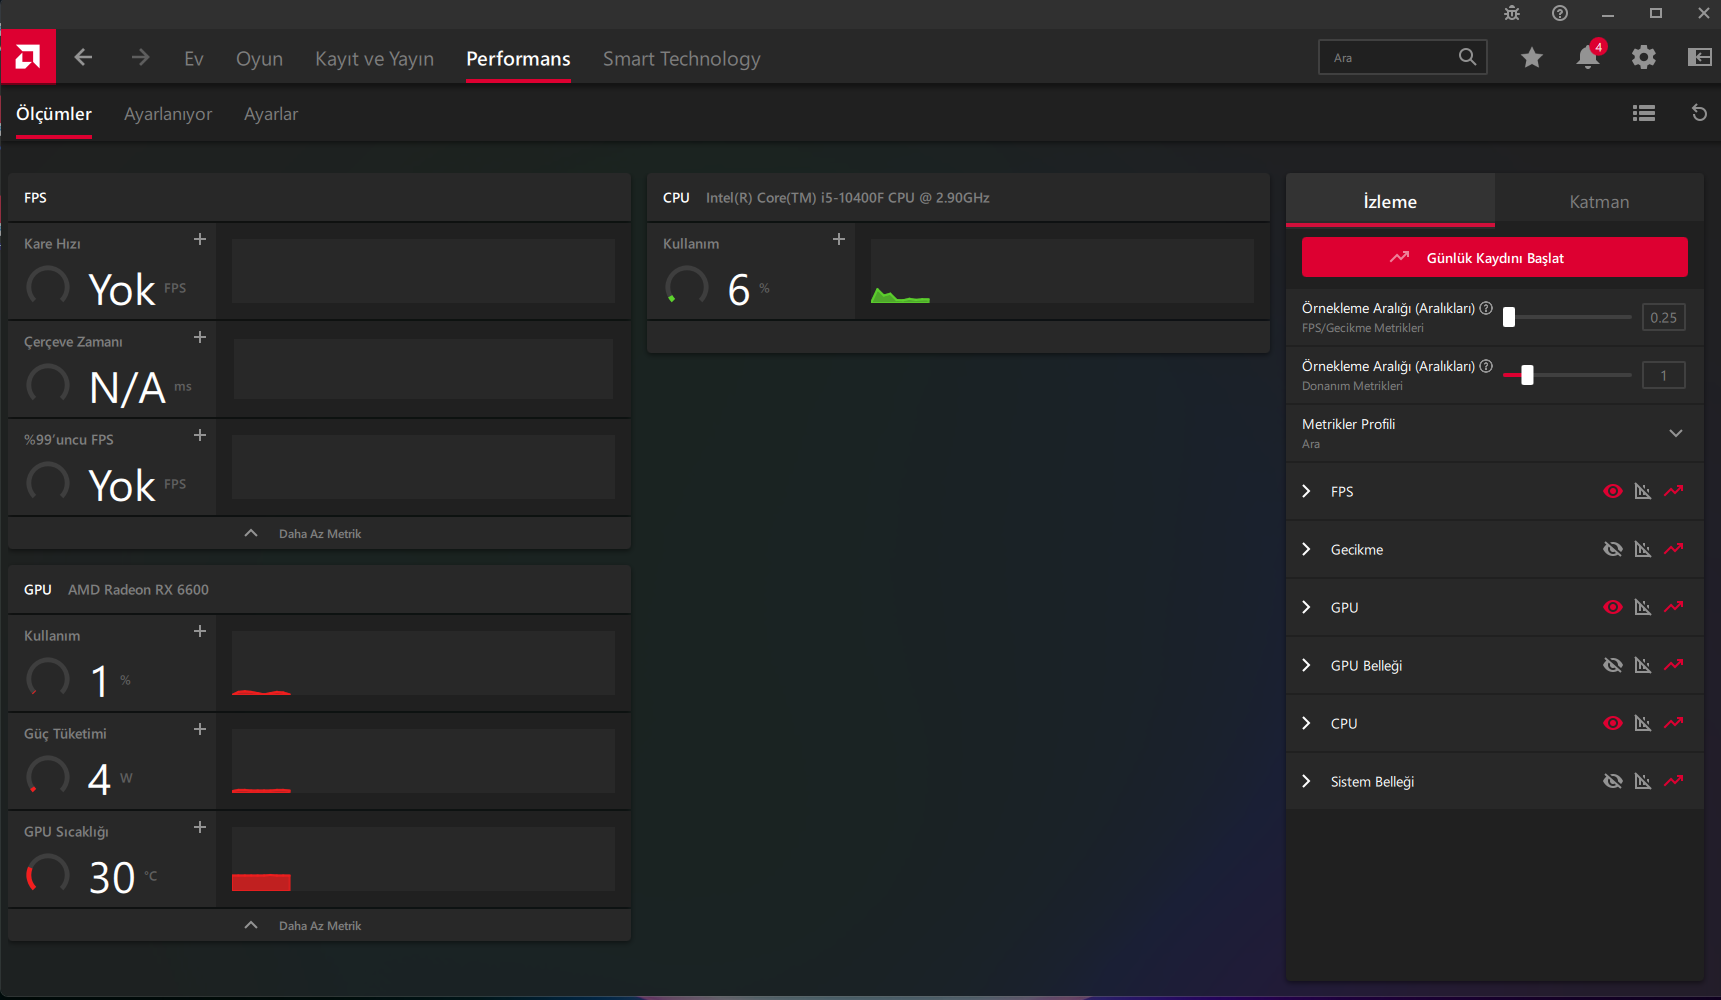This screenshot has height=1000, width=1721.
Task: Expand the GPU metrics row
Action: pyautogui.click(x=1306, y=607)
